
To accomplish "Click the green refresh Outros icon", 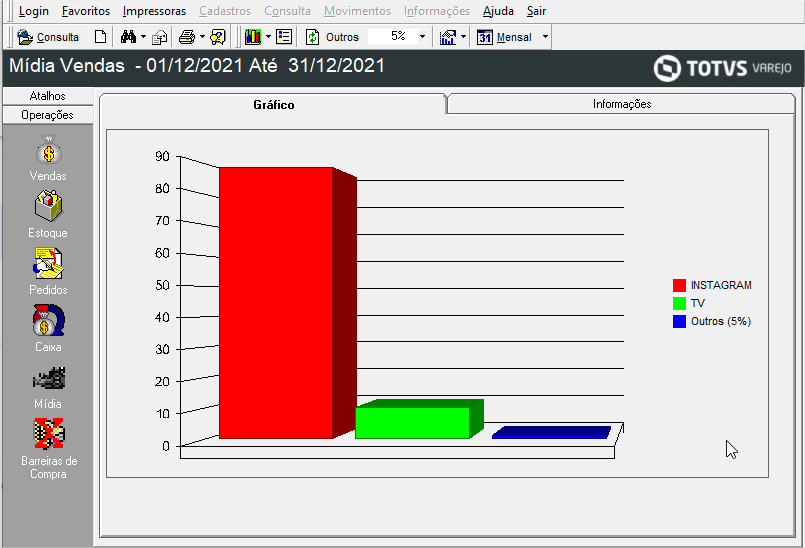I will [x=312, y=37].
